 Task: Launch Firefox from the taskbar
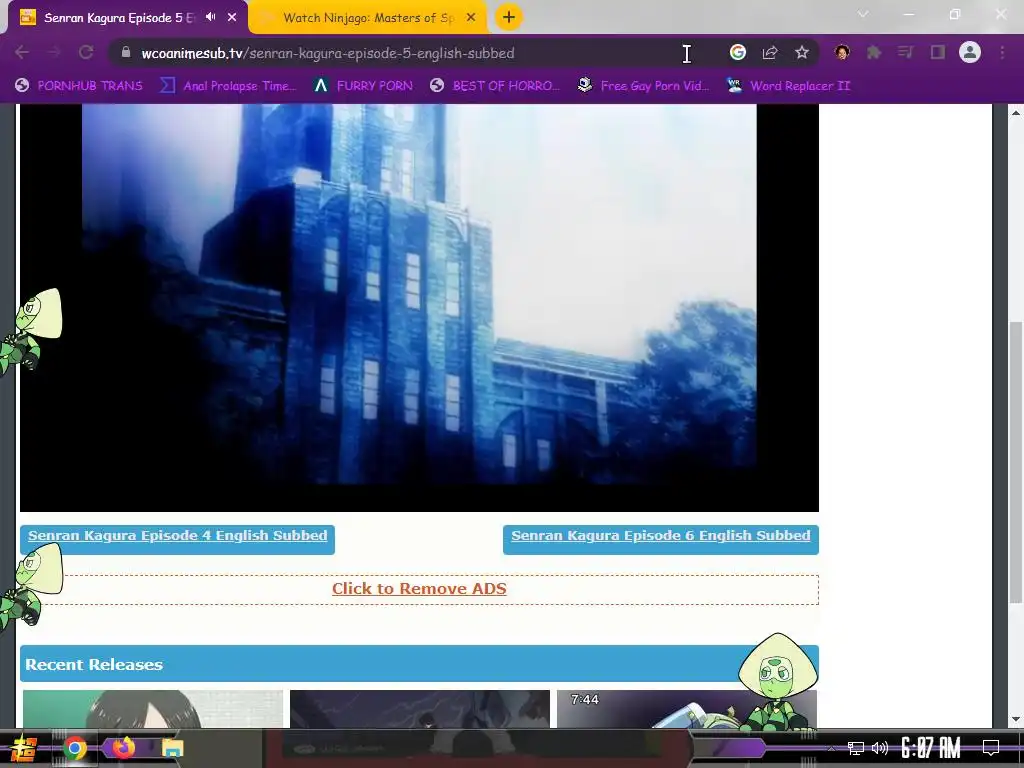click(123, 747)
